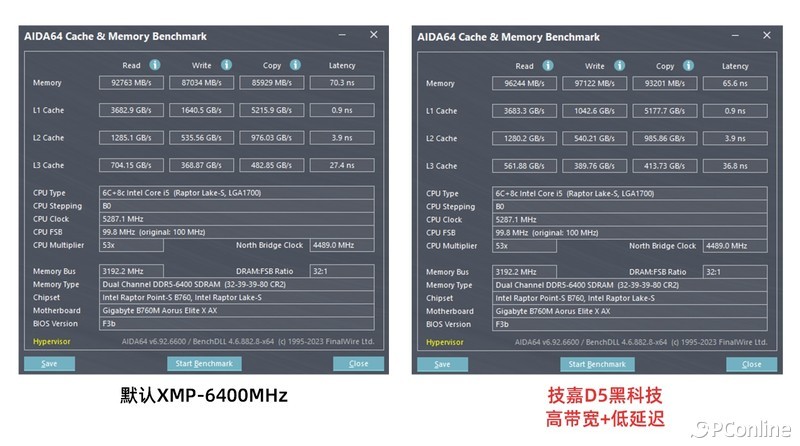Select Memory Read value 96244 MB/s
The height and width of the screenshot is (446, 800).
click(524, 83)
